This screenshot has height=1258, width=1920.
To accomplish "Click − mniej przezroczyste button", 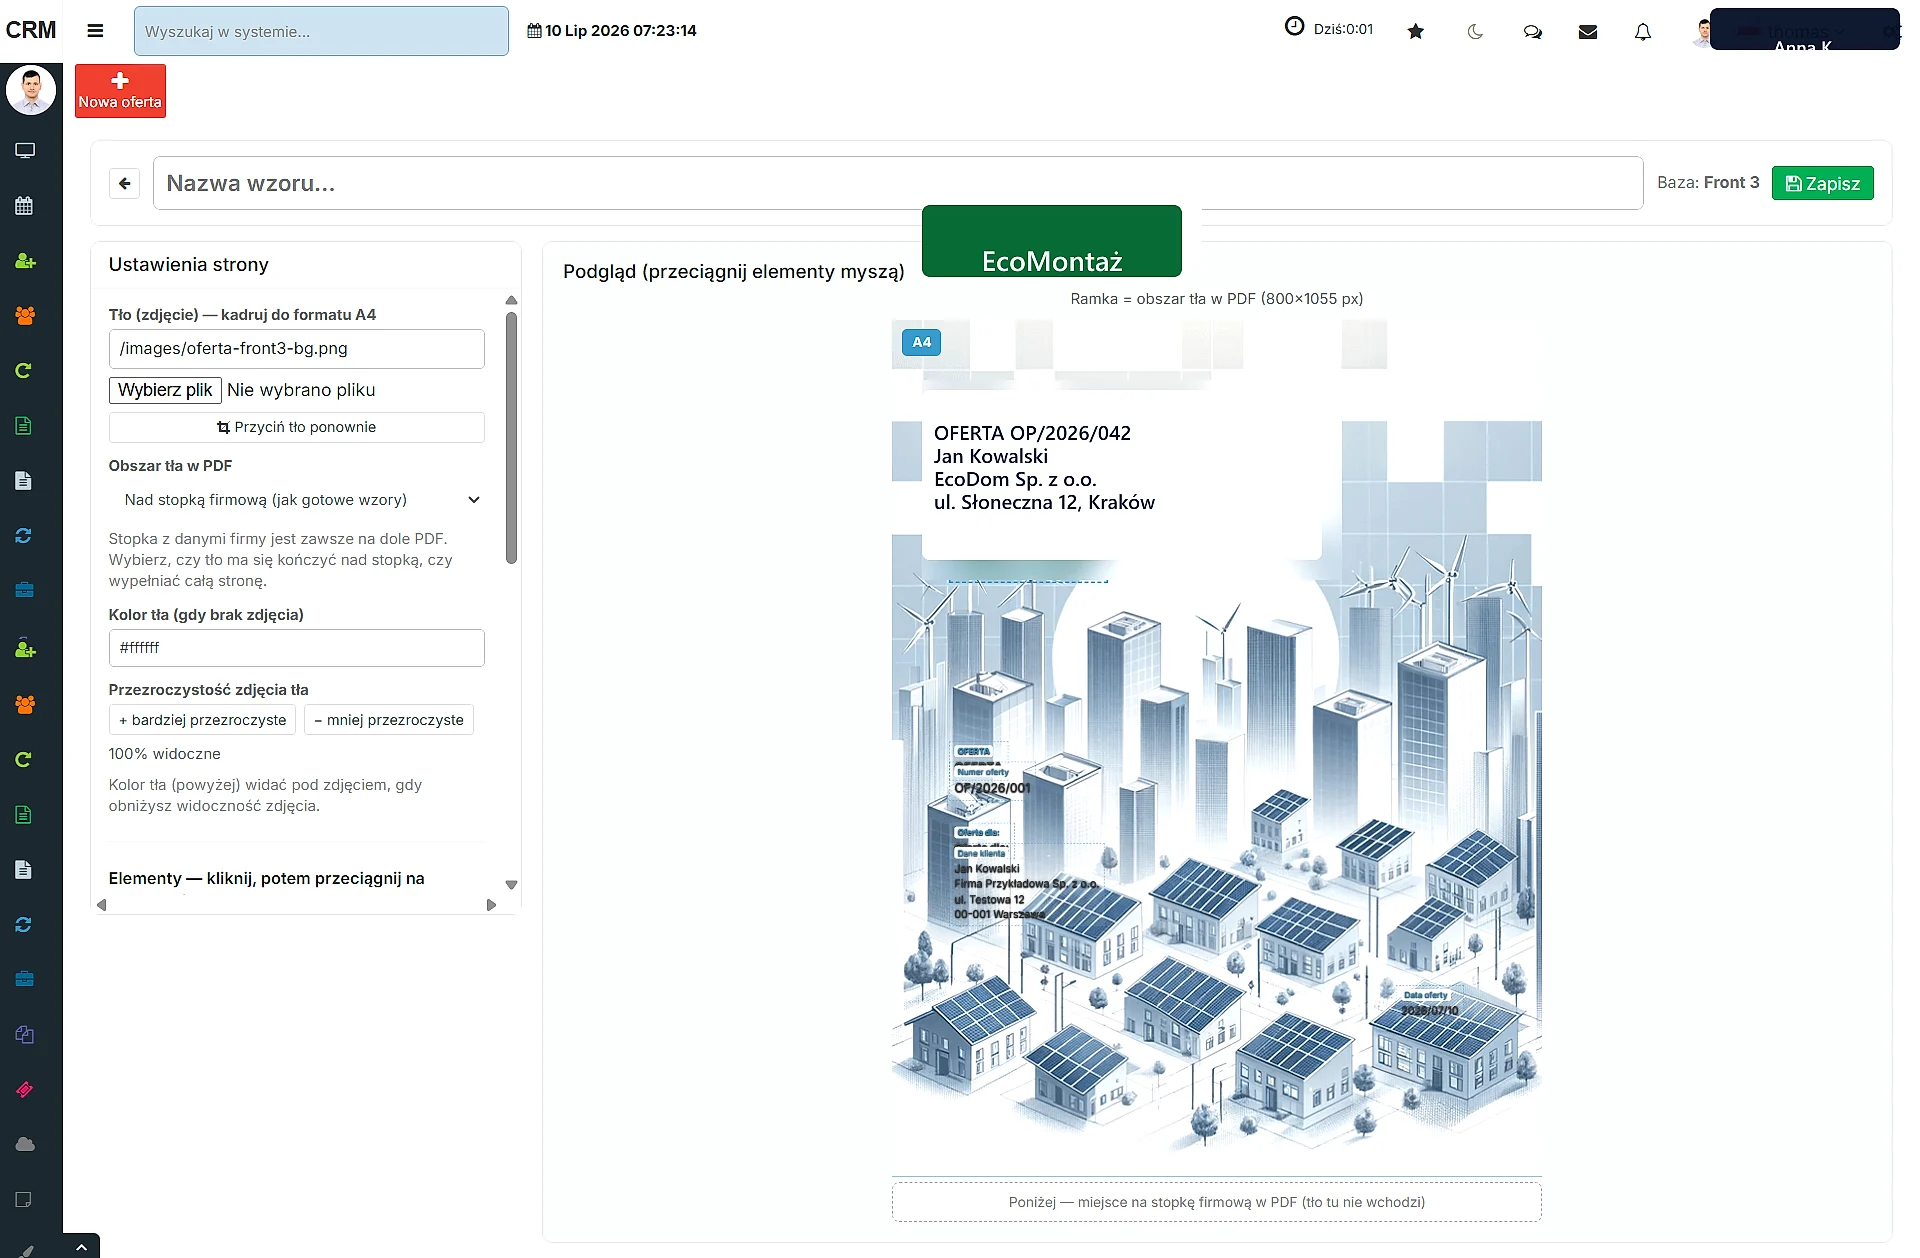I will (x=389, y=720).
